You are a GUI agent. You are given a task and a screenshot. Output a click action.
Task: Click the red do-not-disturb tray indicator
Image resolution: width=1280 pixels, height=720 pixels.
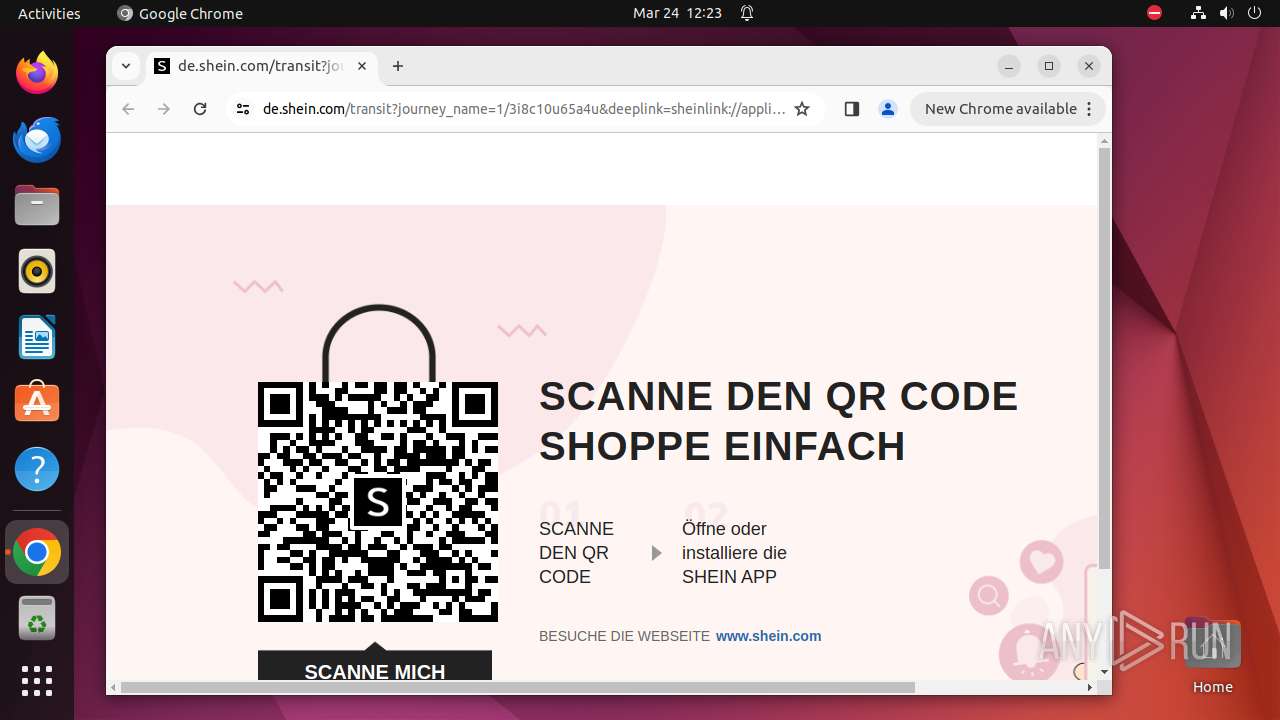click(1154, 13)
